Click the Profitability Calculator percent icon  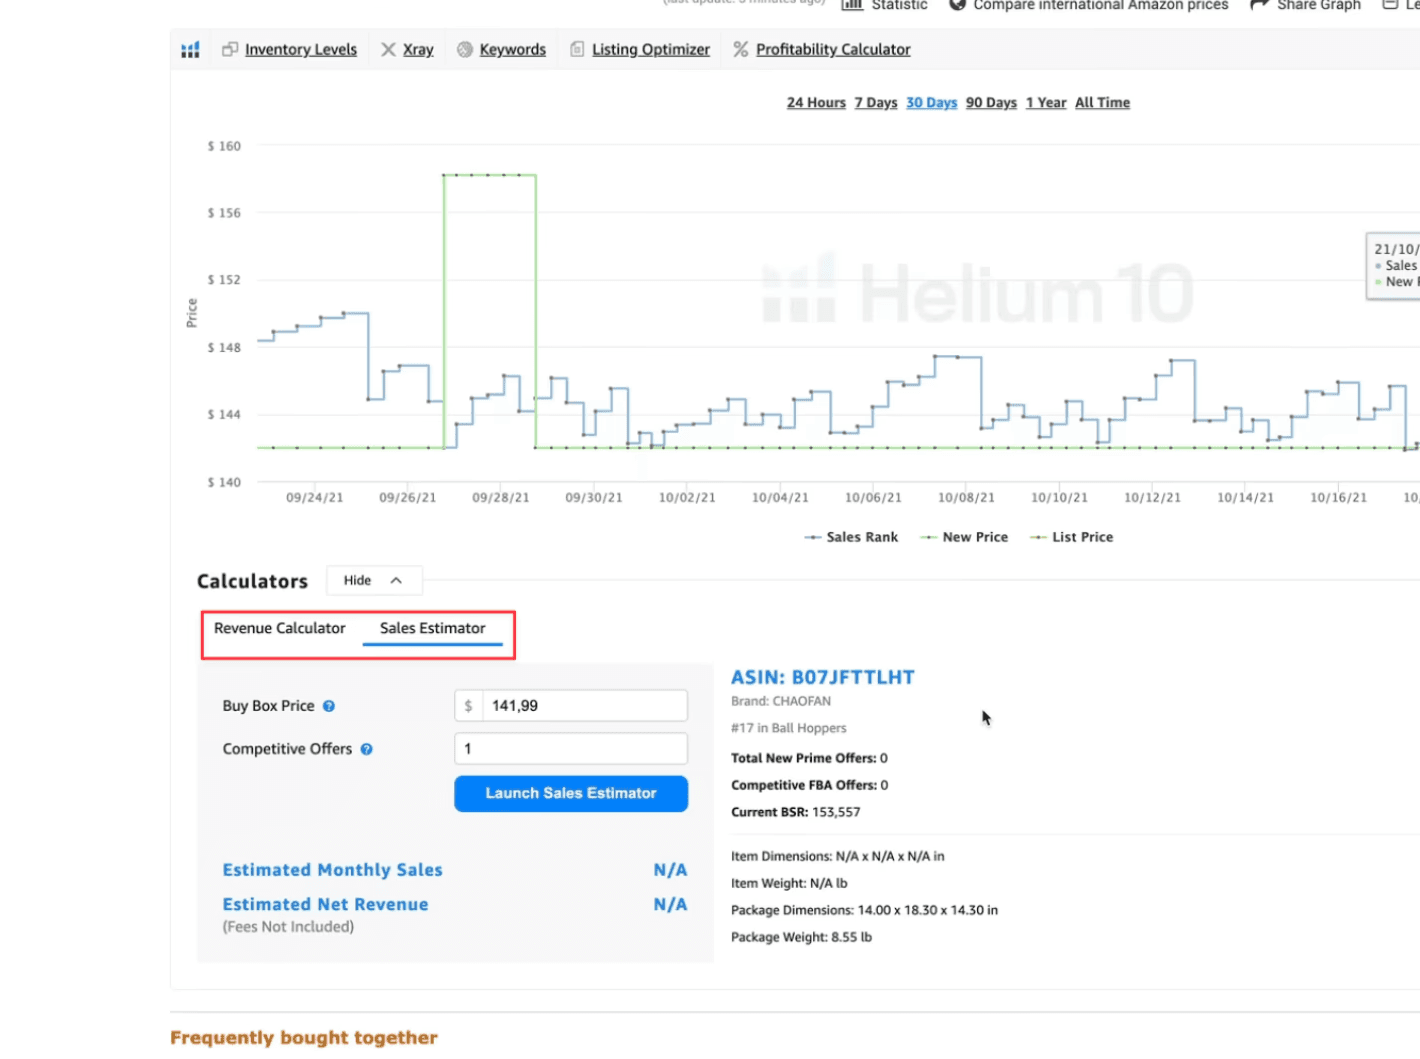click(x=740, y=49)
